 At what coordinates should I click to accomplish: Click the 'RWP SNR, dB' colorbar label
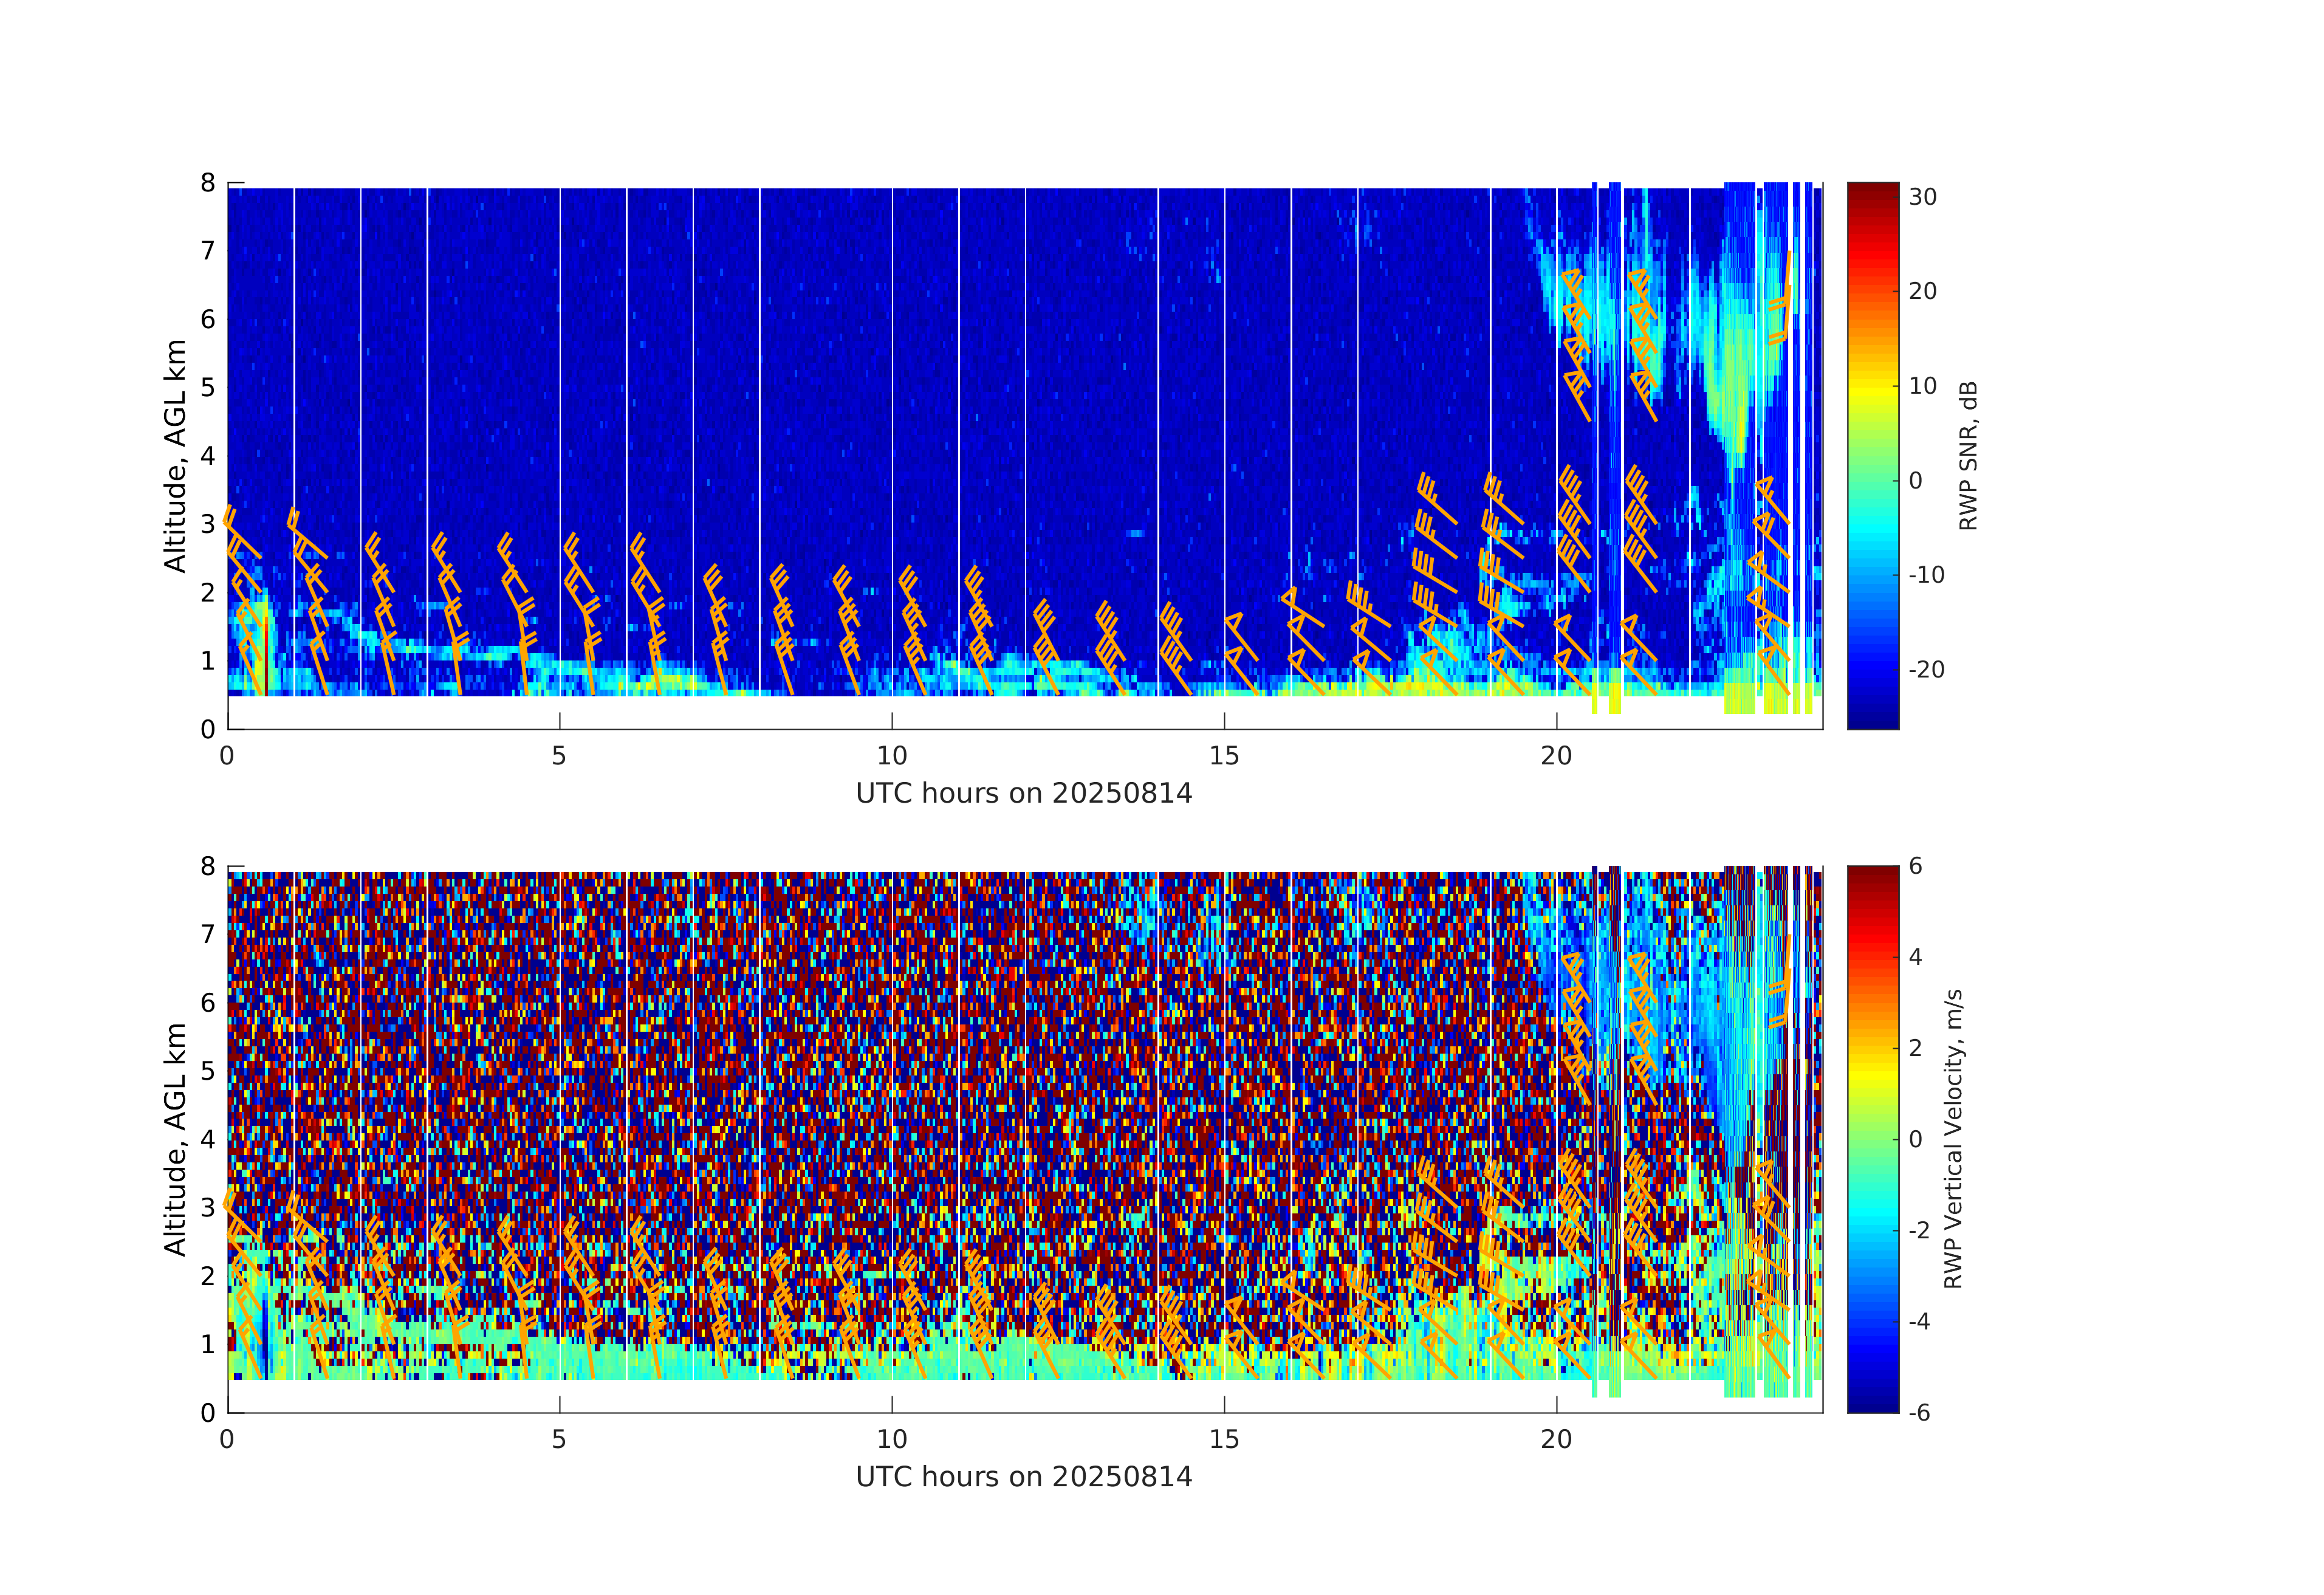(1968, 456)
